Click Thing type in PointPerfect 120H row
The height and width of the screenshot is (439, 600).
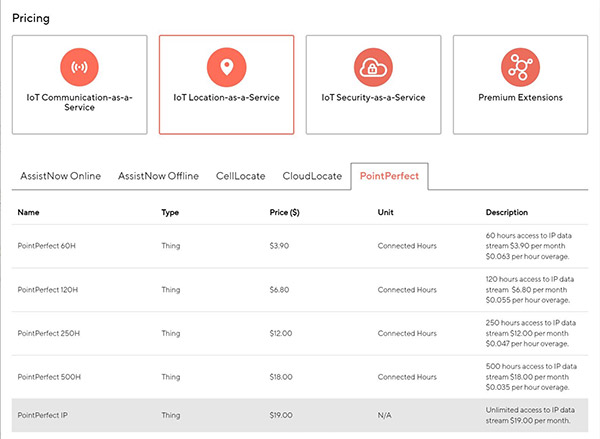coord(171,290)
